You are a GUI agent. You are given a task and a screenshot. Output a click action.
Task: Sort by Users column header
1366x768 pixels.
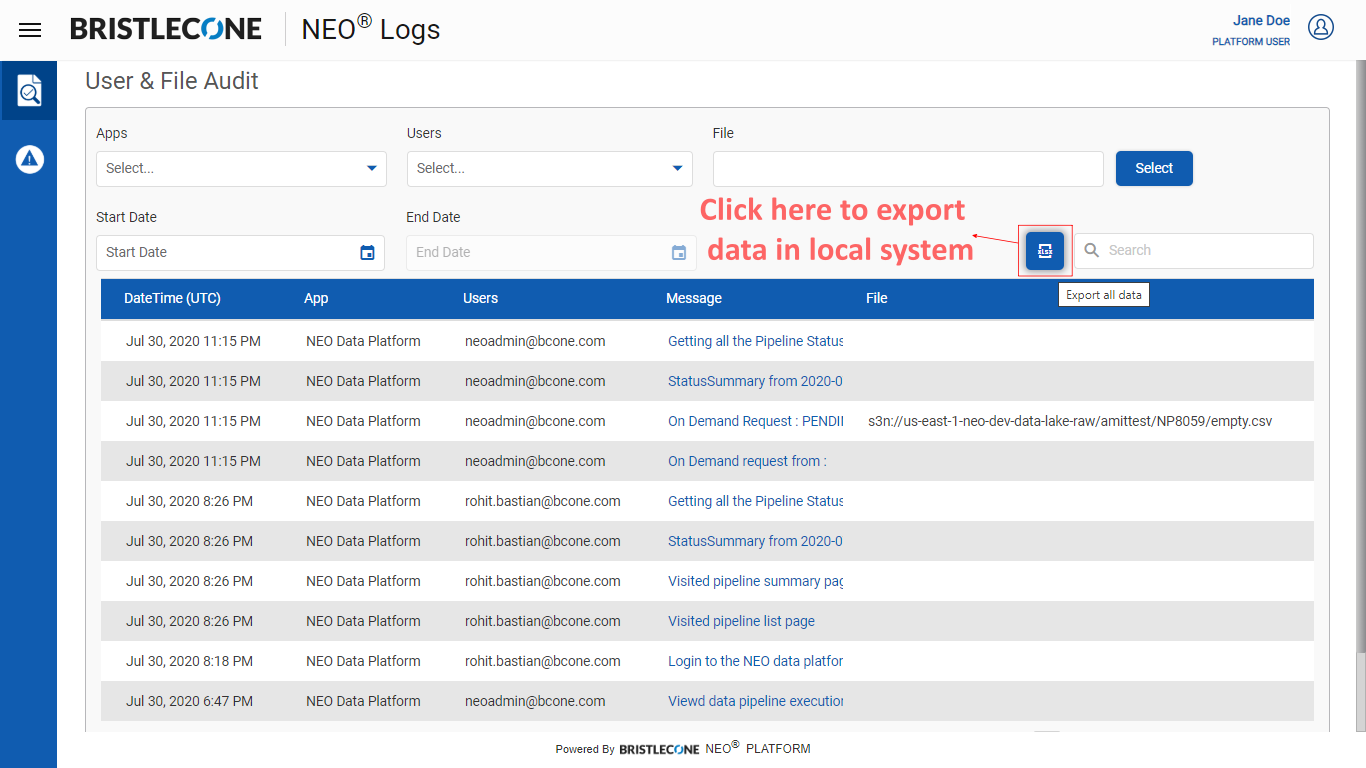[480, 298]
